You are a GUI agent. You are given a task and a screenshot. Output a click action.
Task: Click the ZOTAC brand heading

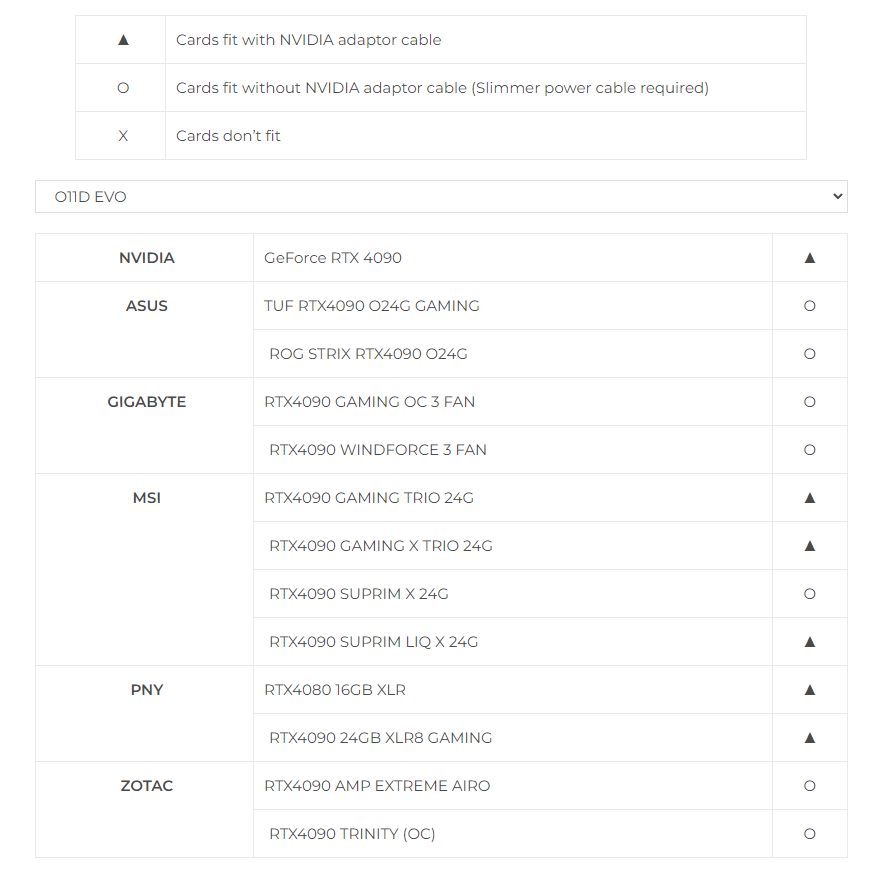point(146,786)
